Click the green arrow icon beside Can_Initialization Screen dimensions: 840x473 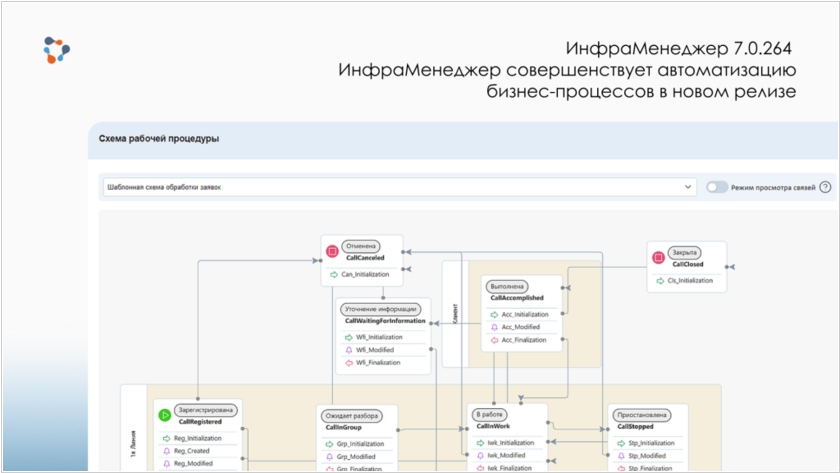333,274
